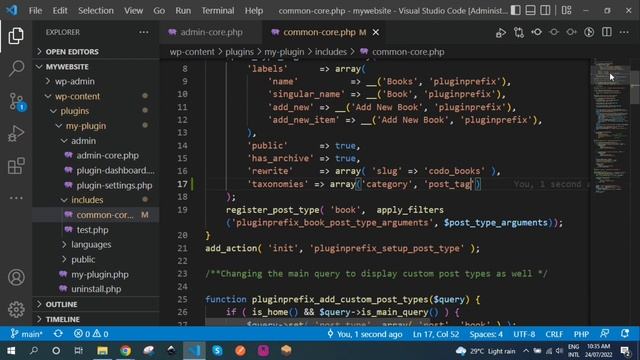The height and width of the screenshot is (360, 640).
Task: Open the Accounts menu
Action: point(16,277)
